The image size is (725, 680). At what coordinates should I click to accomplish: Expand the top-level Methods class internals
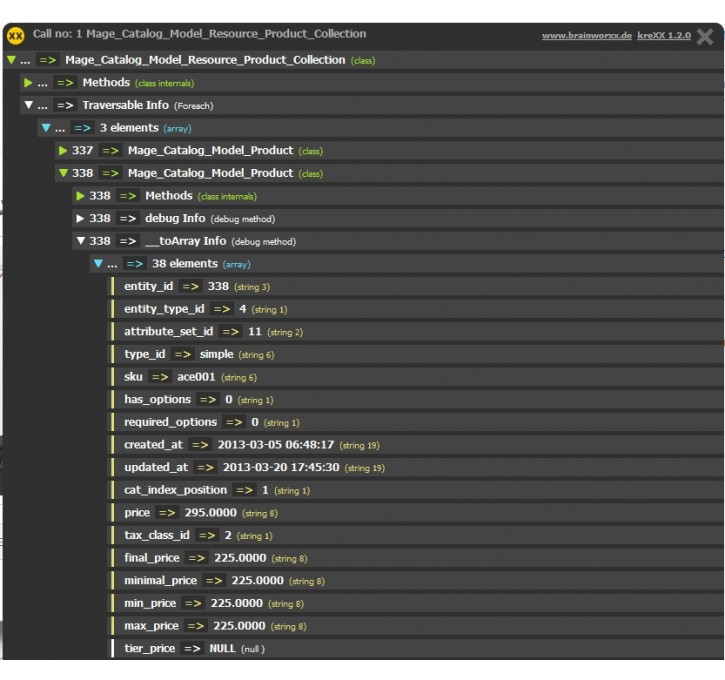coord(28,83)
